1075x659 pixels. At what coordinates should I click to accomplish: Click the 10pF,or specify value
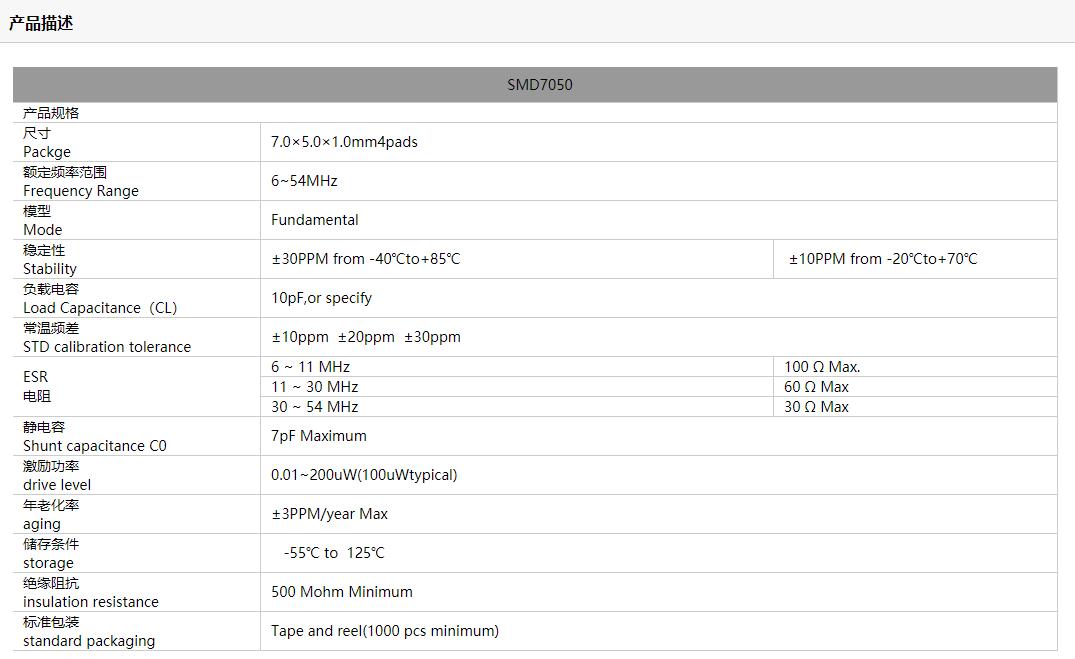point(321,298)
